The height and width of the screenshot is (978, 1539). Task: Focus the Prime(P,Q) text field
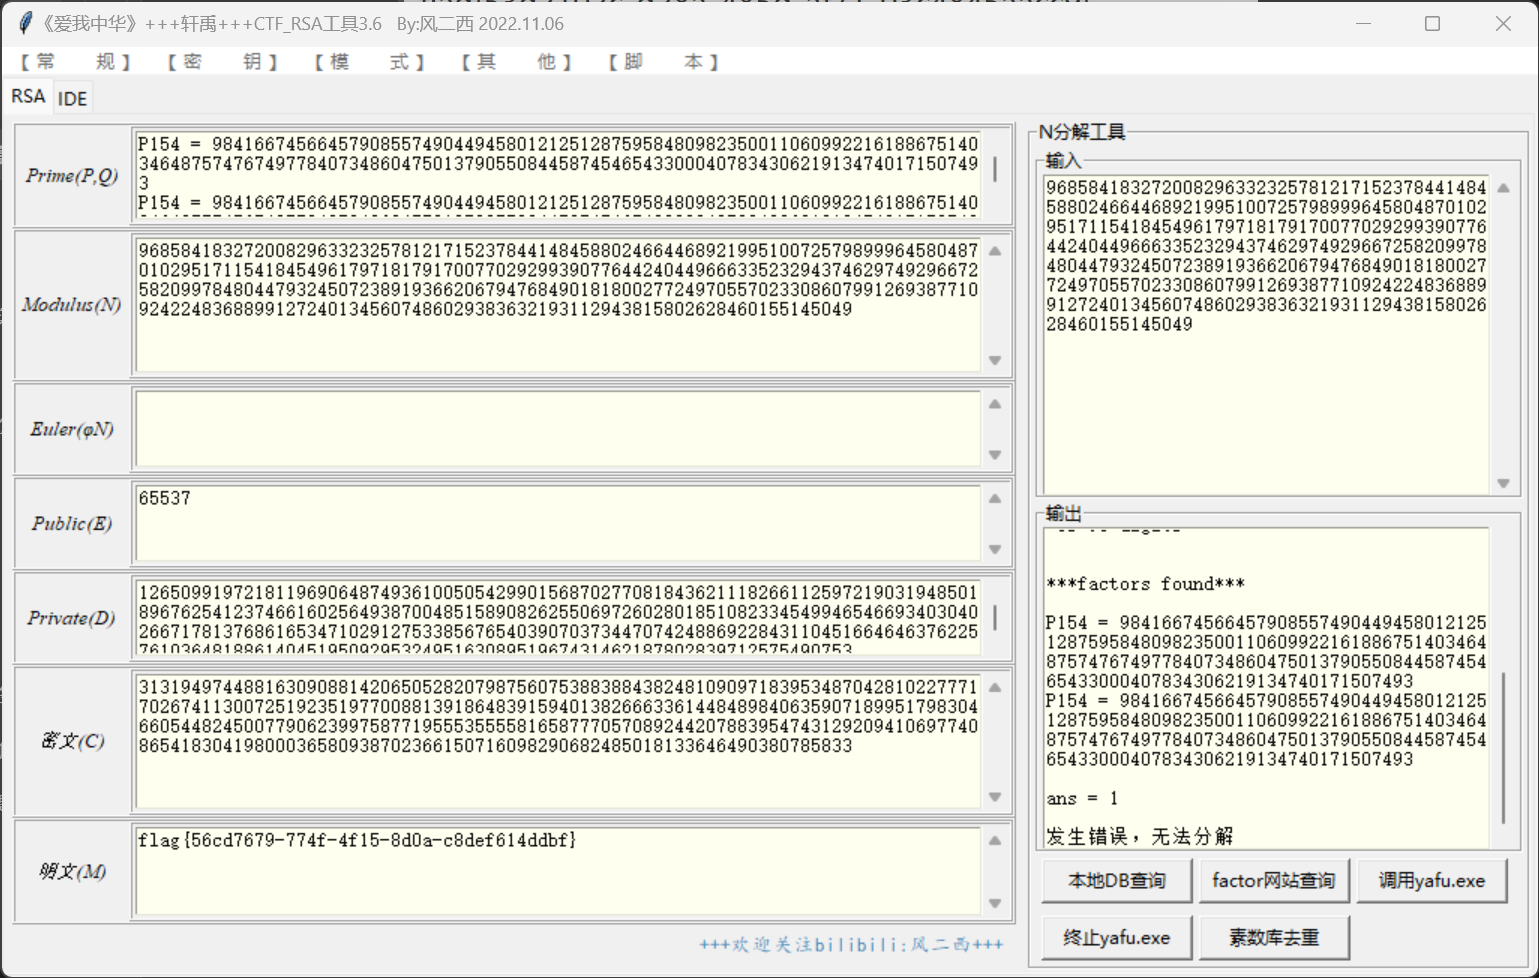click(557, 174)
